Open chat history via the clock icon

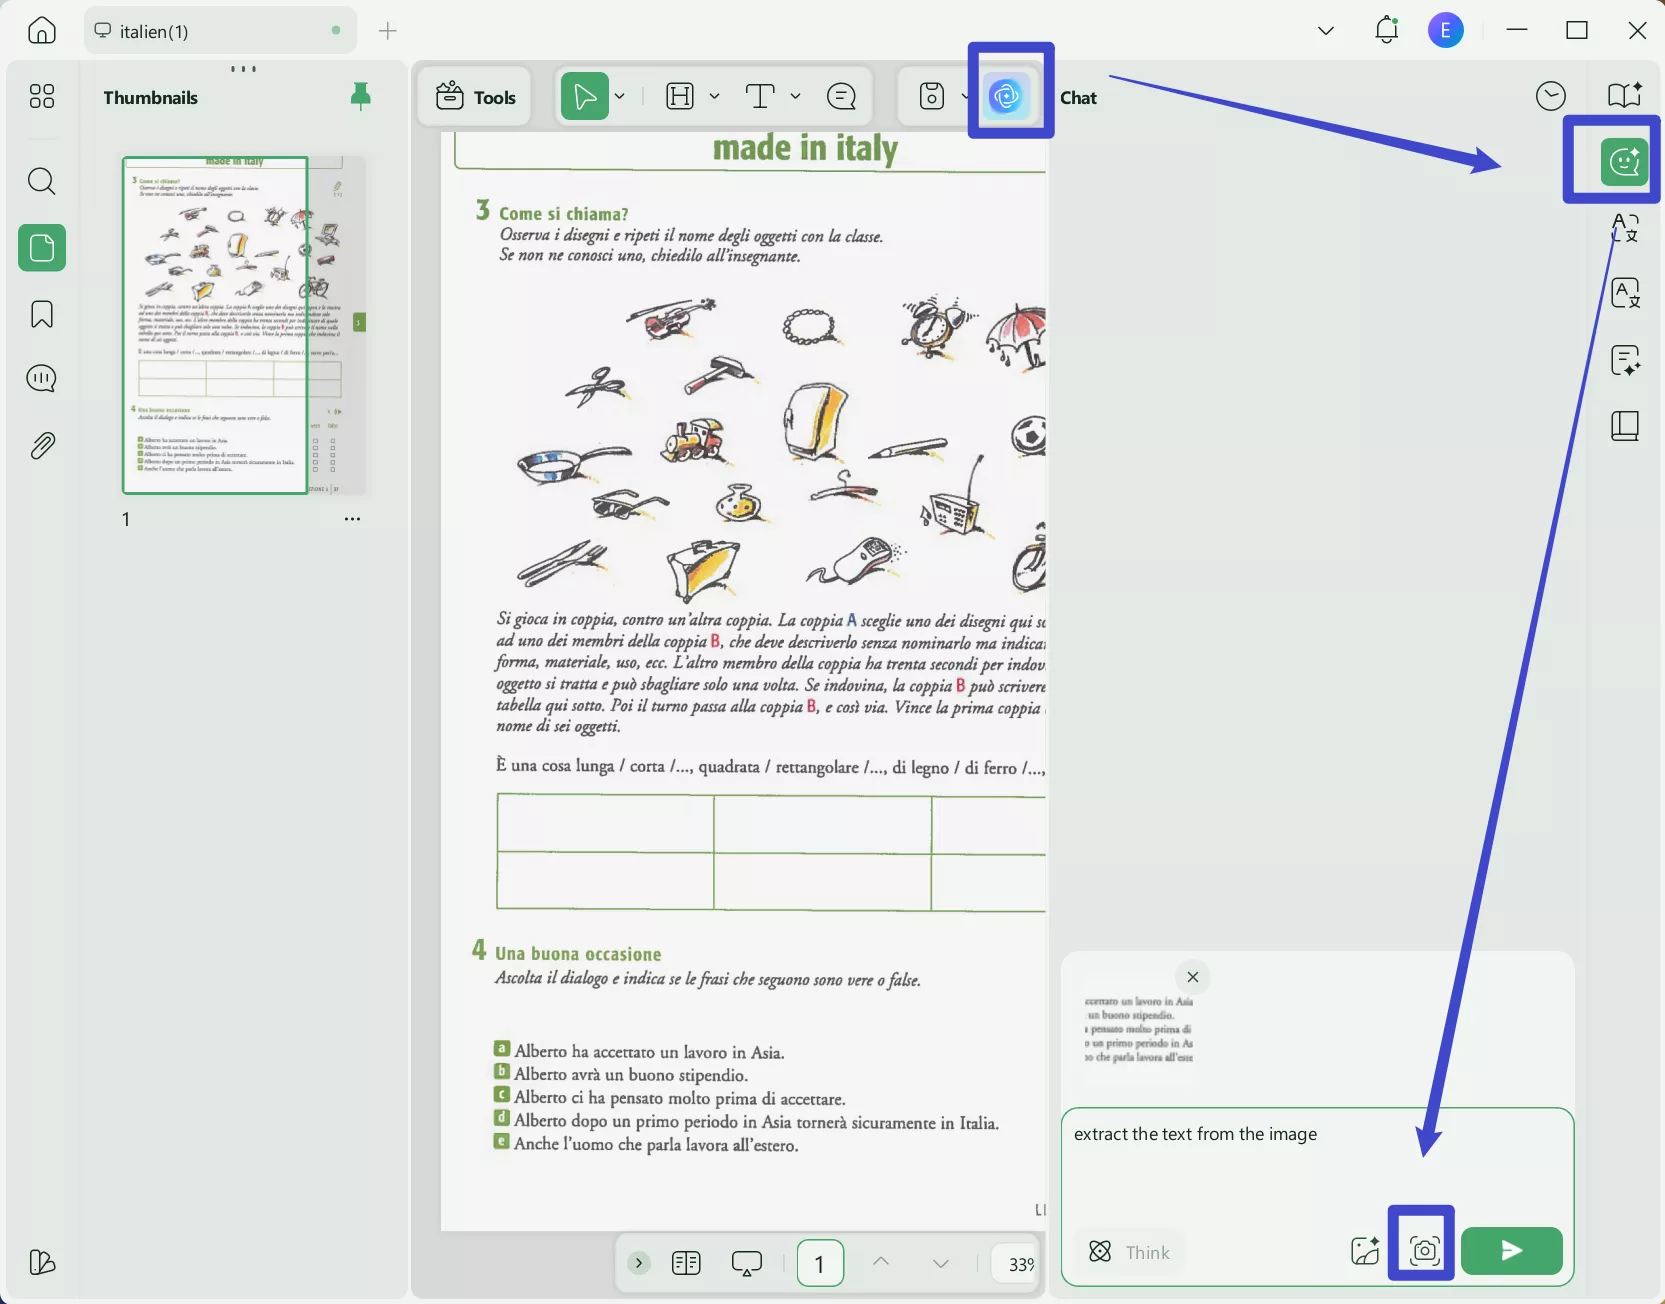tap(1551, 95)
